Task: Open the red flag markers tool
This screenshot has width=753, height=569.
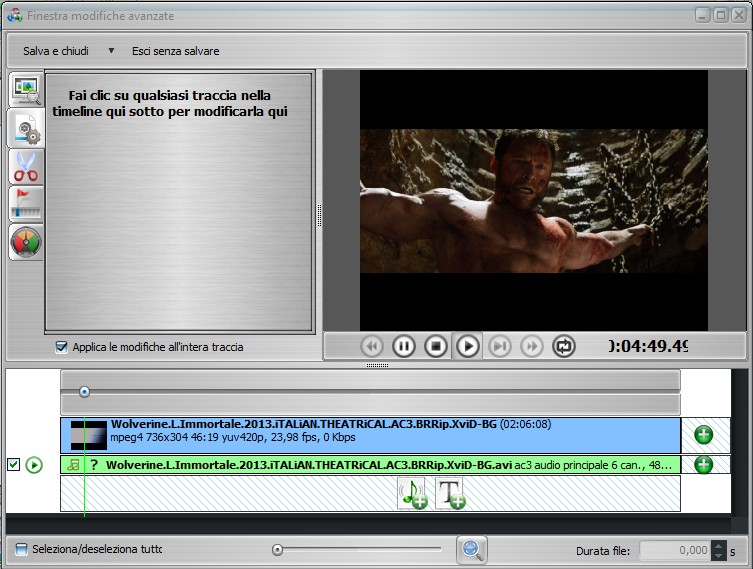Action: tap(26, 204)
